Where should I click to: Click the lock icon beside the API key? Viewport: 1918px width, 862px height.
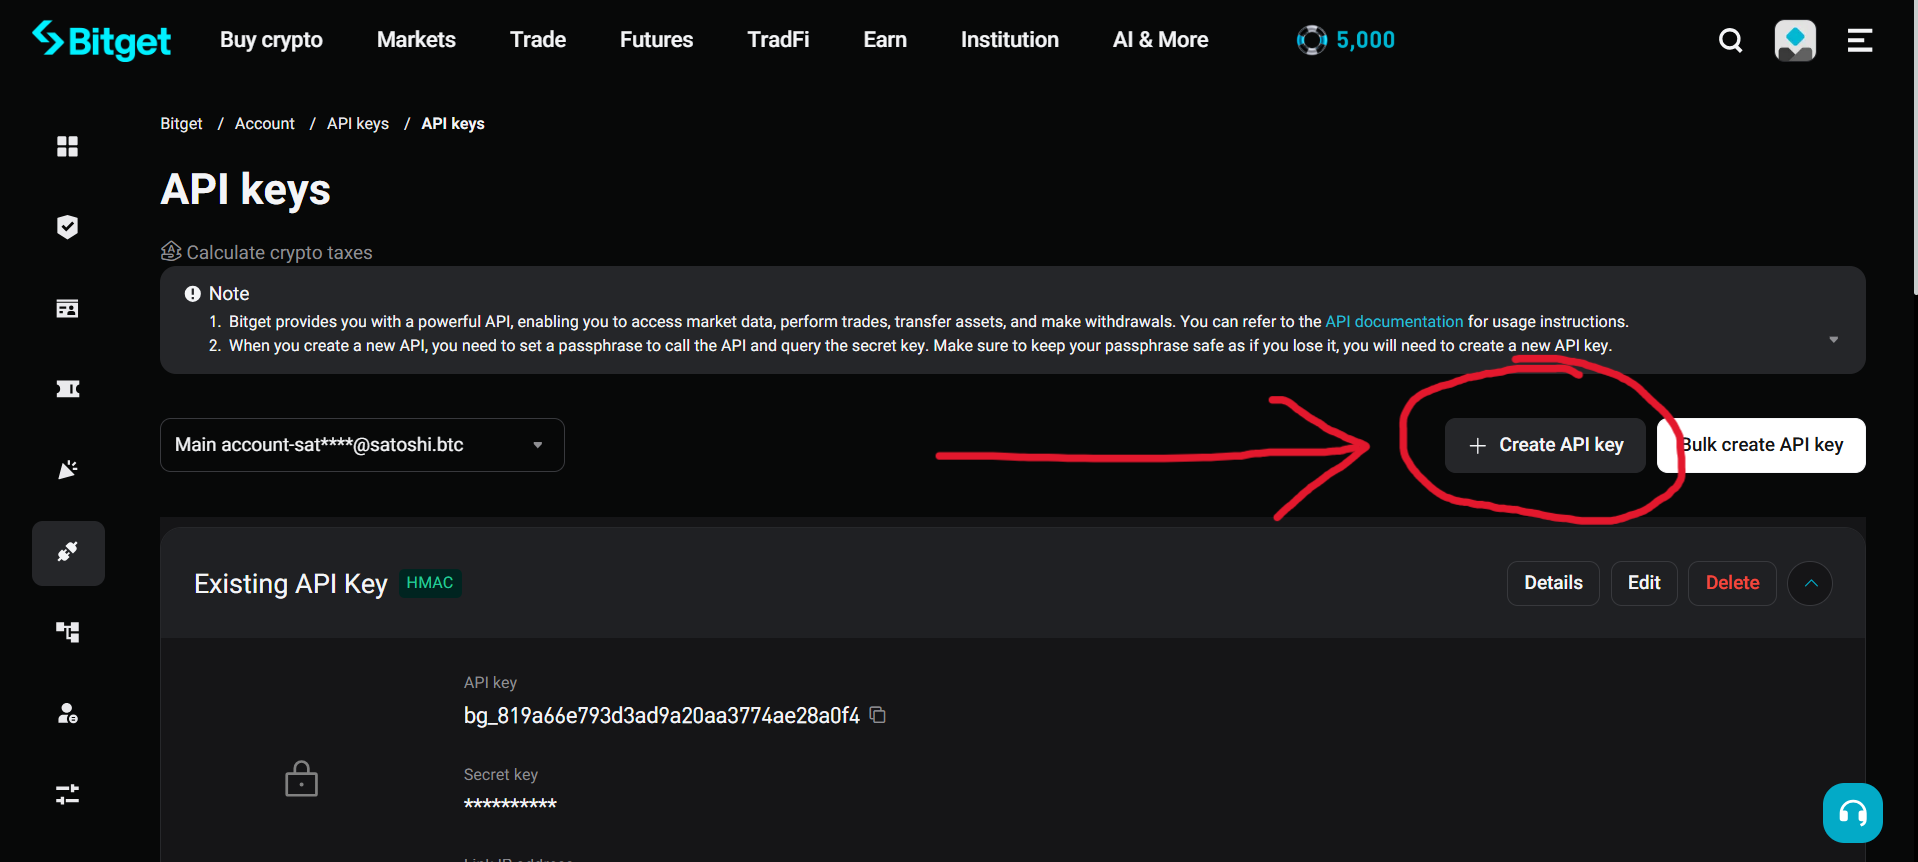pos(301,779)
